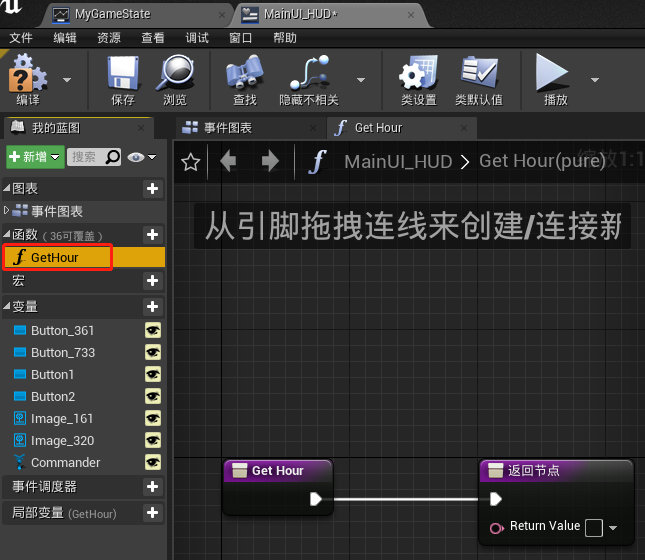Open the 调试 menu
The height and width of the screenshot is (560, 645).
click(x=197, y=38)
